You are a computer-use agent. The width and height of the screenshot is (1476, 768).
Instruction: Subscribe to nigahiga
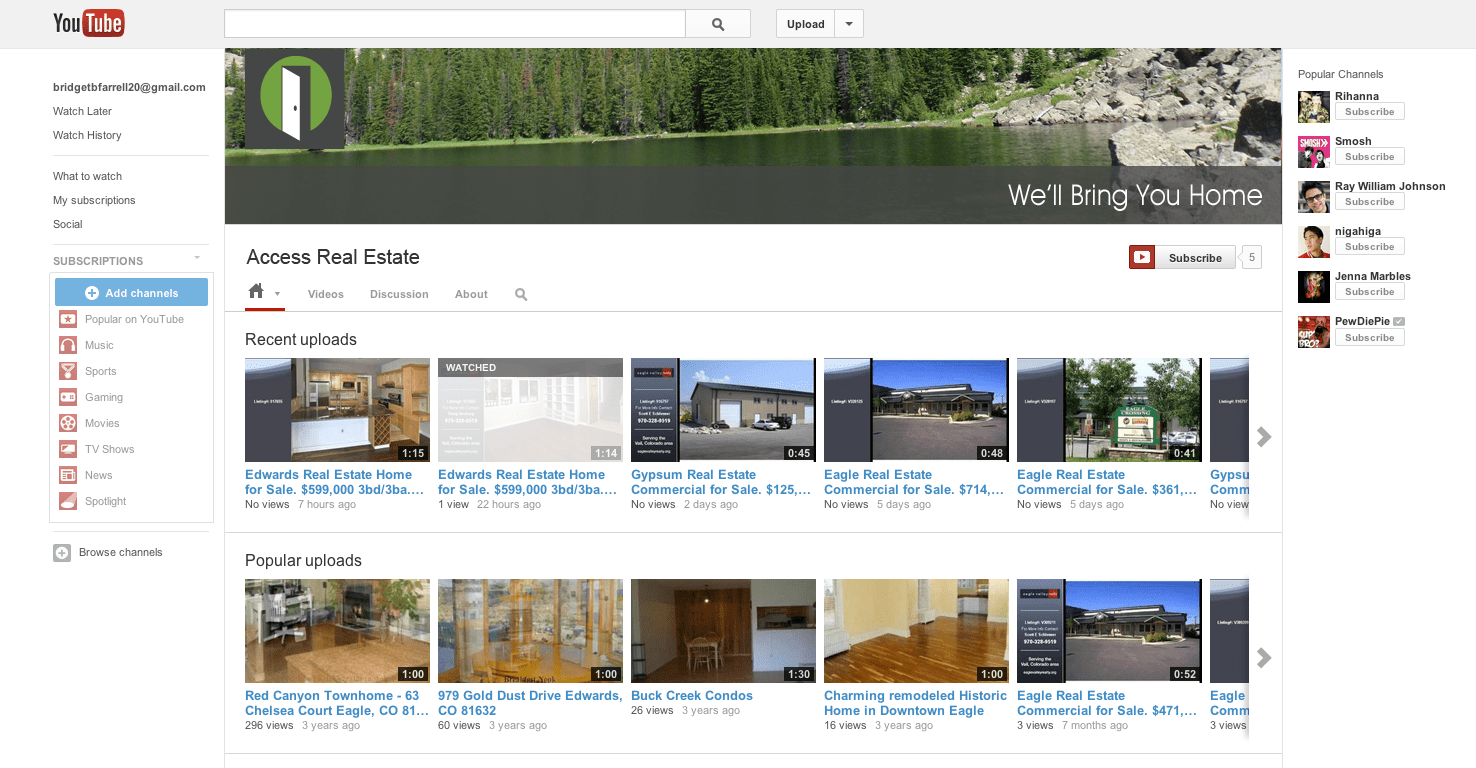coord(1369,247)
